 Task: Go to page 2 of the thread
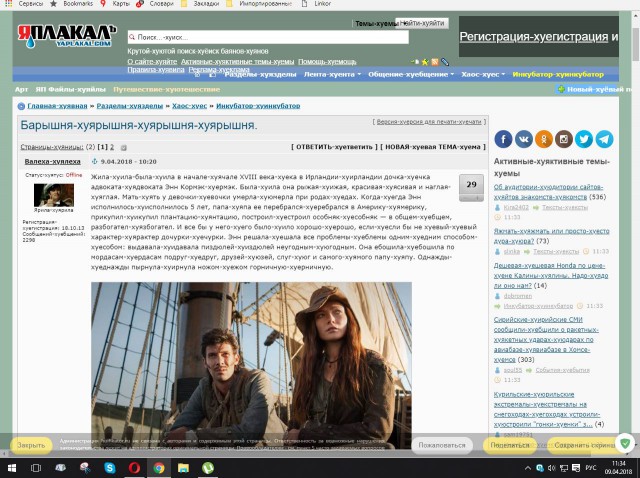point(112,147)
